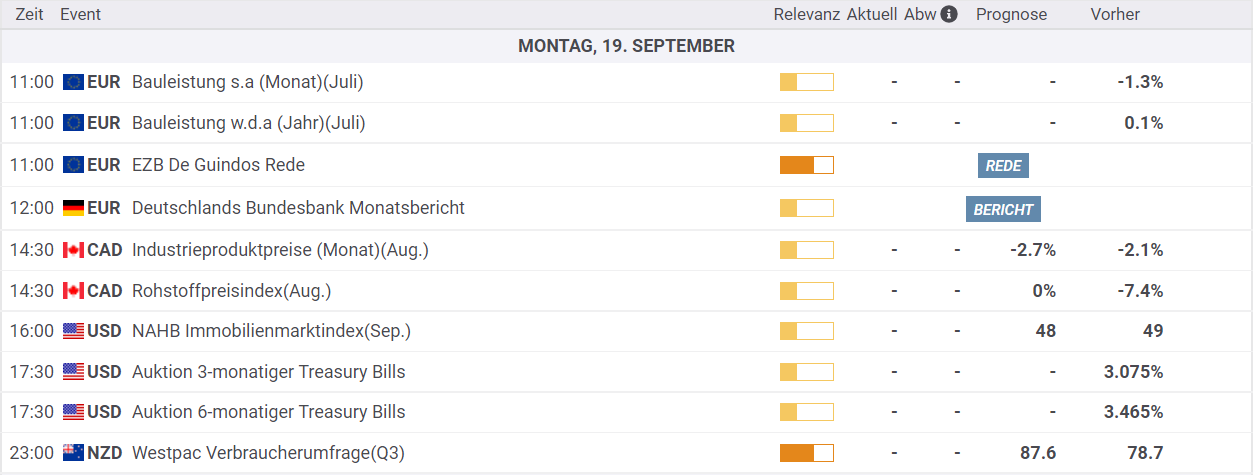The image size is (1253, 475).
Task: Click the New Zealand flag beside Westpac
Action: [x=73, y=453]
